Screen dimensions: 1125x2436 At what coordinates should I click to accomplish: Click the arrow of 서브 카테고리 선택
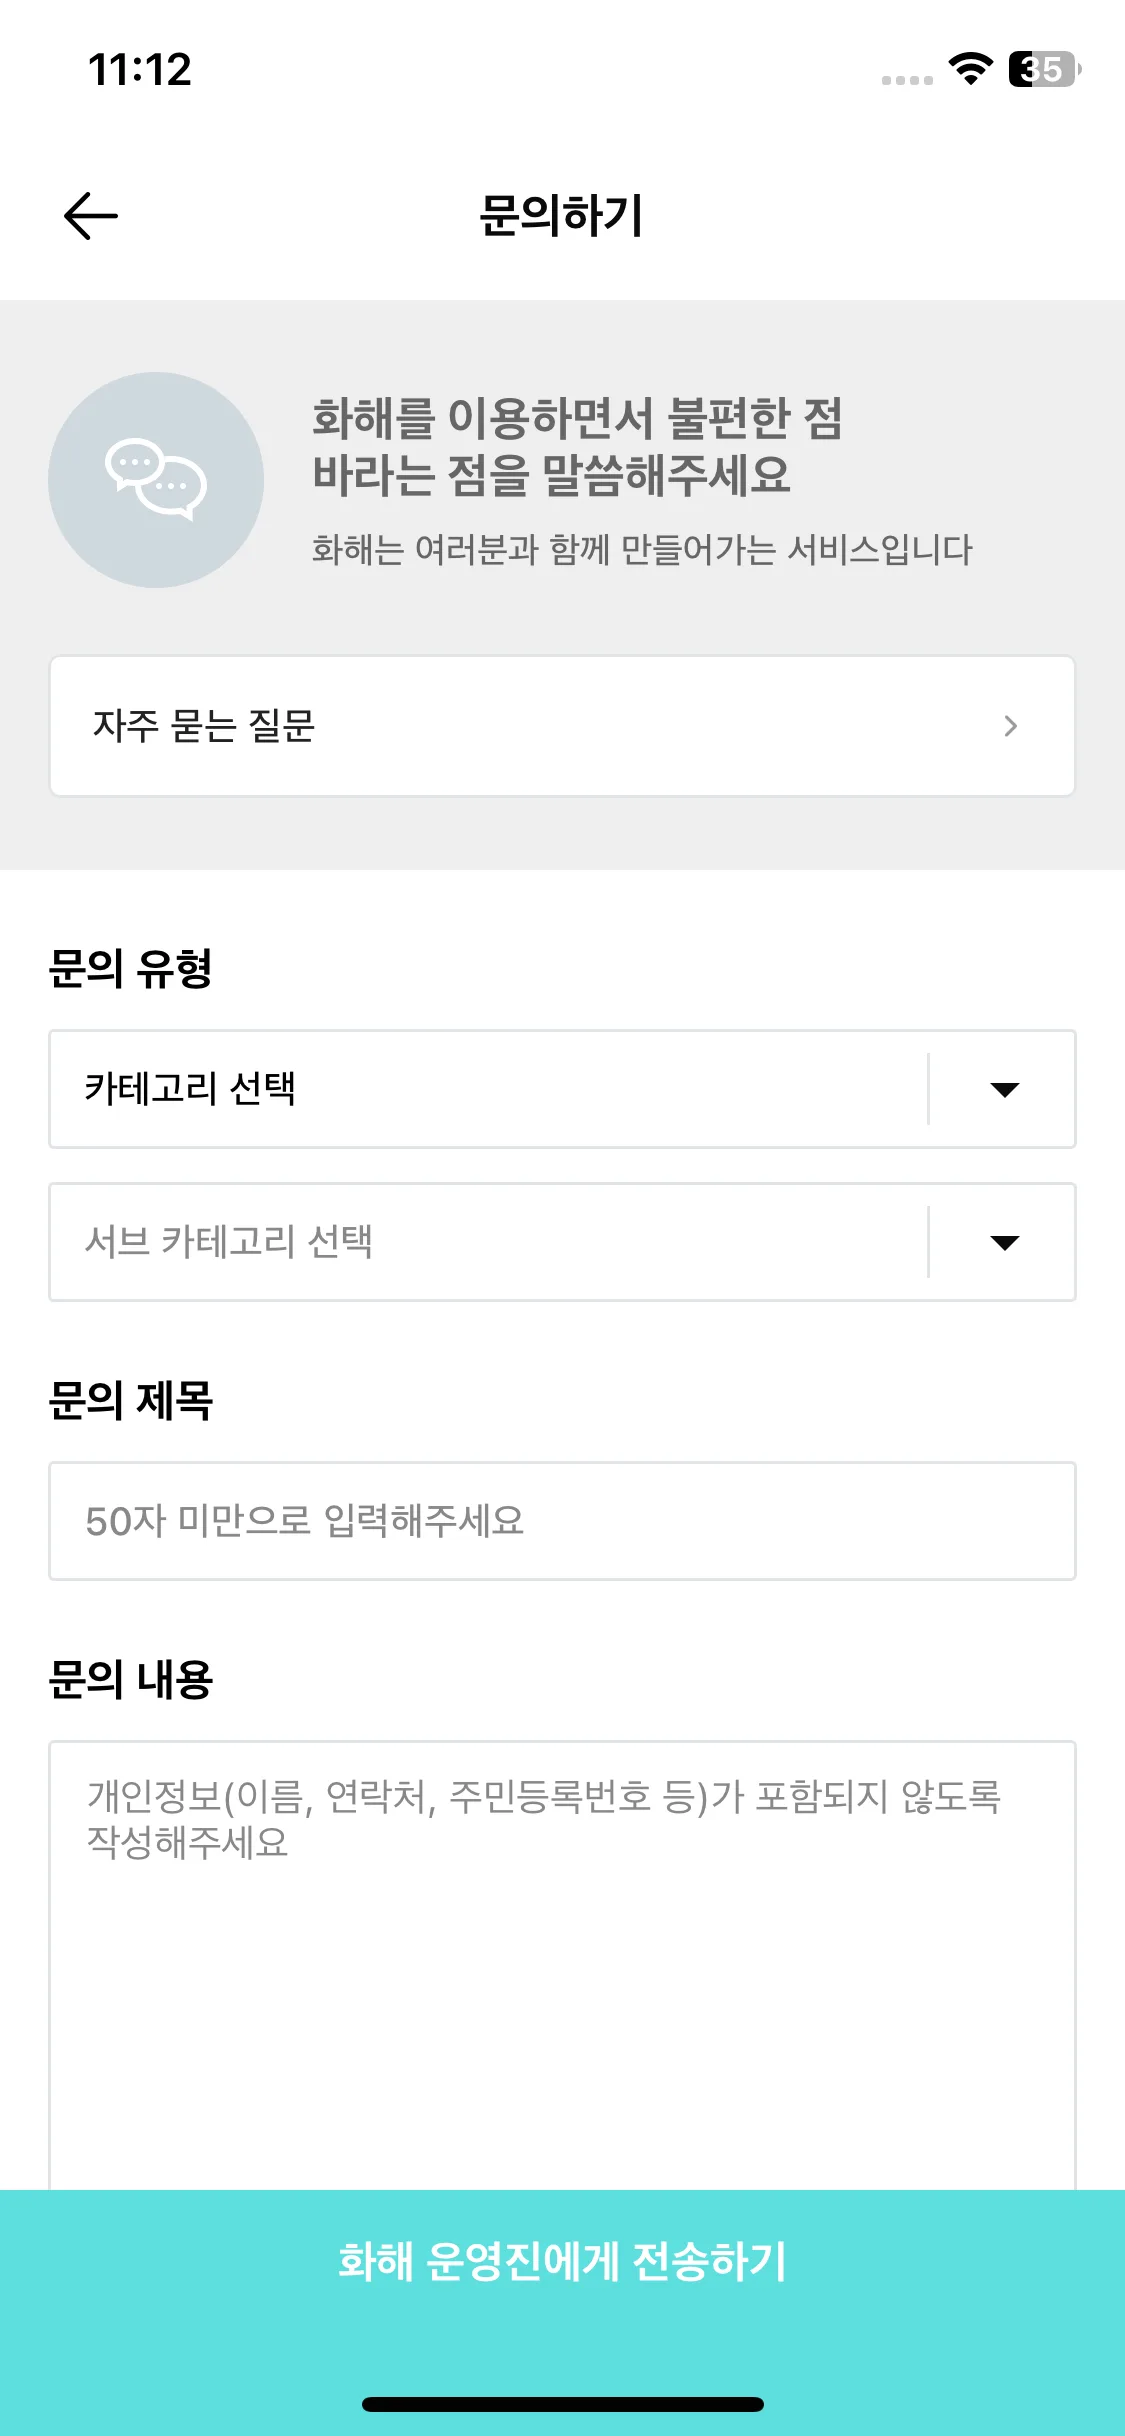[x=1004, y=1243]
